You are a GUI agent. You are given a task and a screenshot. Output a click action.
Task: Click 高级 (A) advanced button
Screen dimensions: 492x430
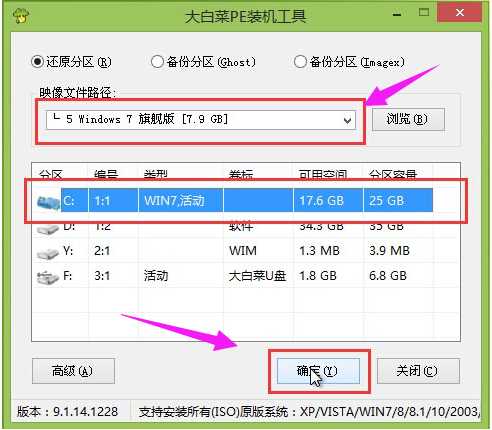pyautogui.click(x=73, y=371)
